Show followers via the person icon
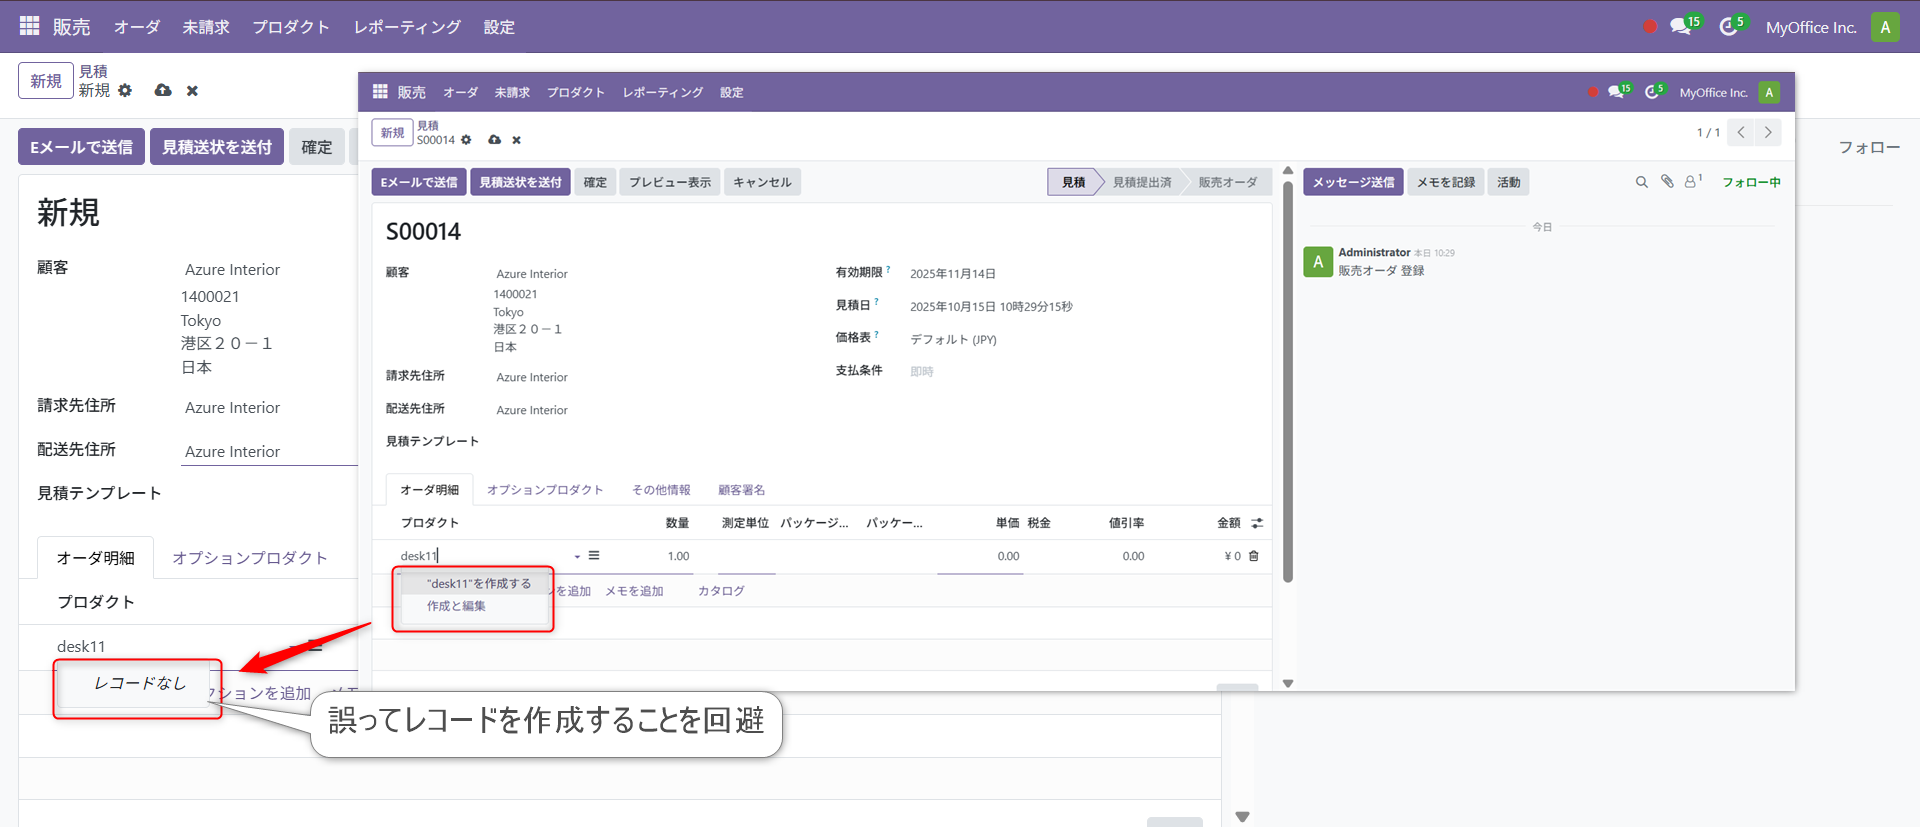Viewport: 1920px width, 827px height. [1692, 181]
